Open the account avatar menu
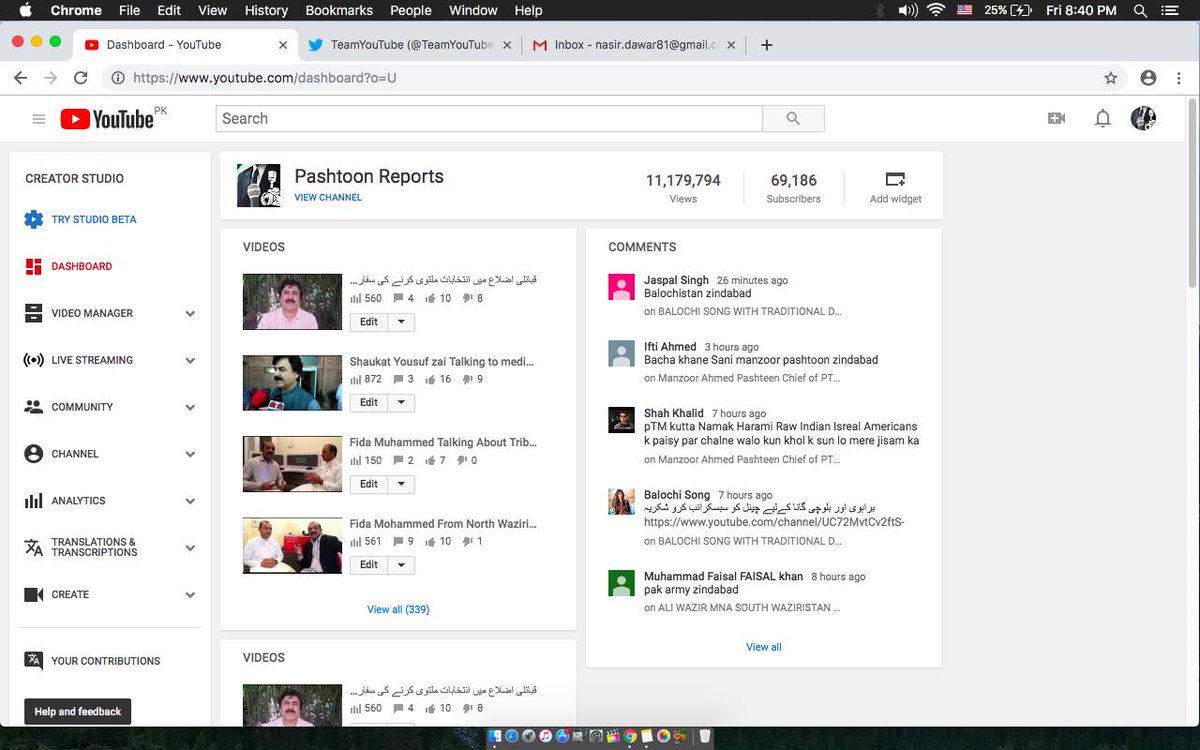The image size is (1200, 750). (1143, 119)
